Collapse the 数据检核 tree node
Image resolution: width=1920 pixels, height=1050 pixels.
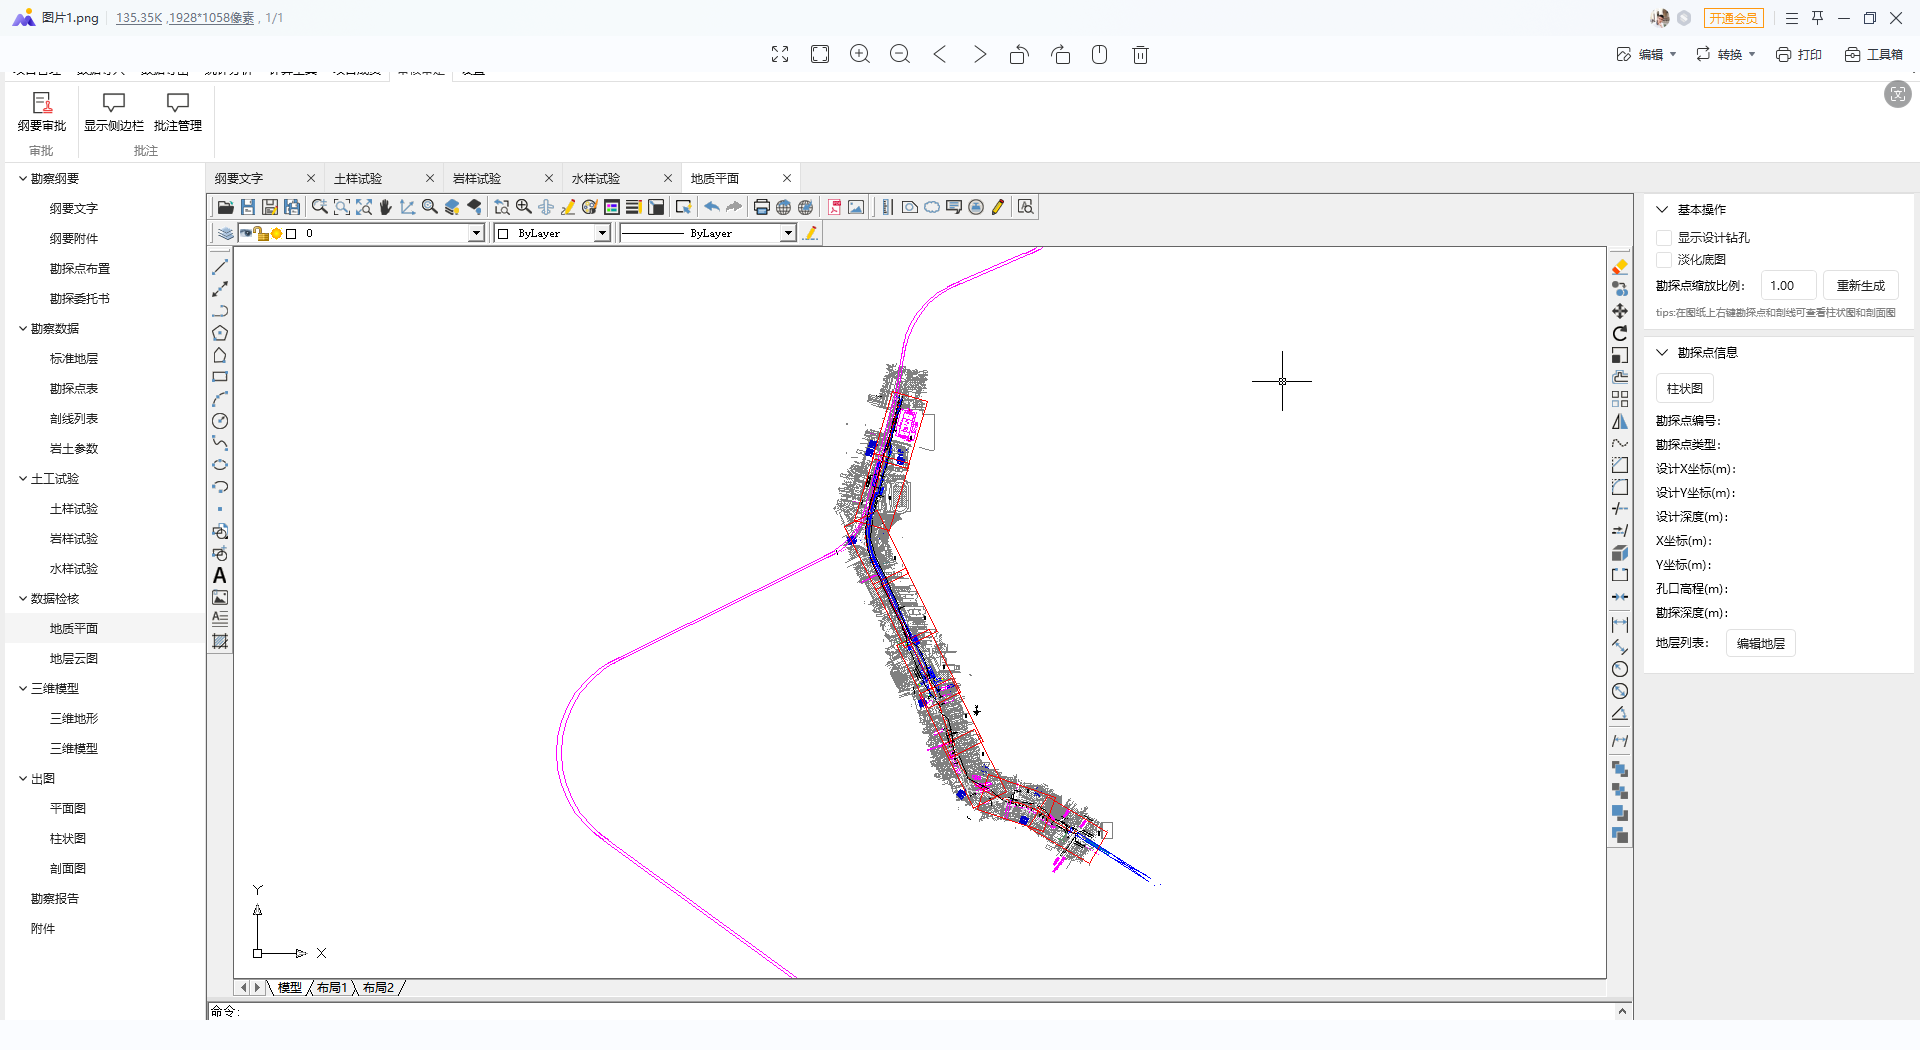pos(23,599)
